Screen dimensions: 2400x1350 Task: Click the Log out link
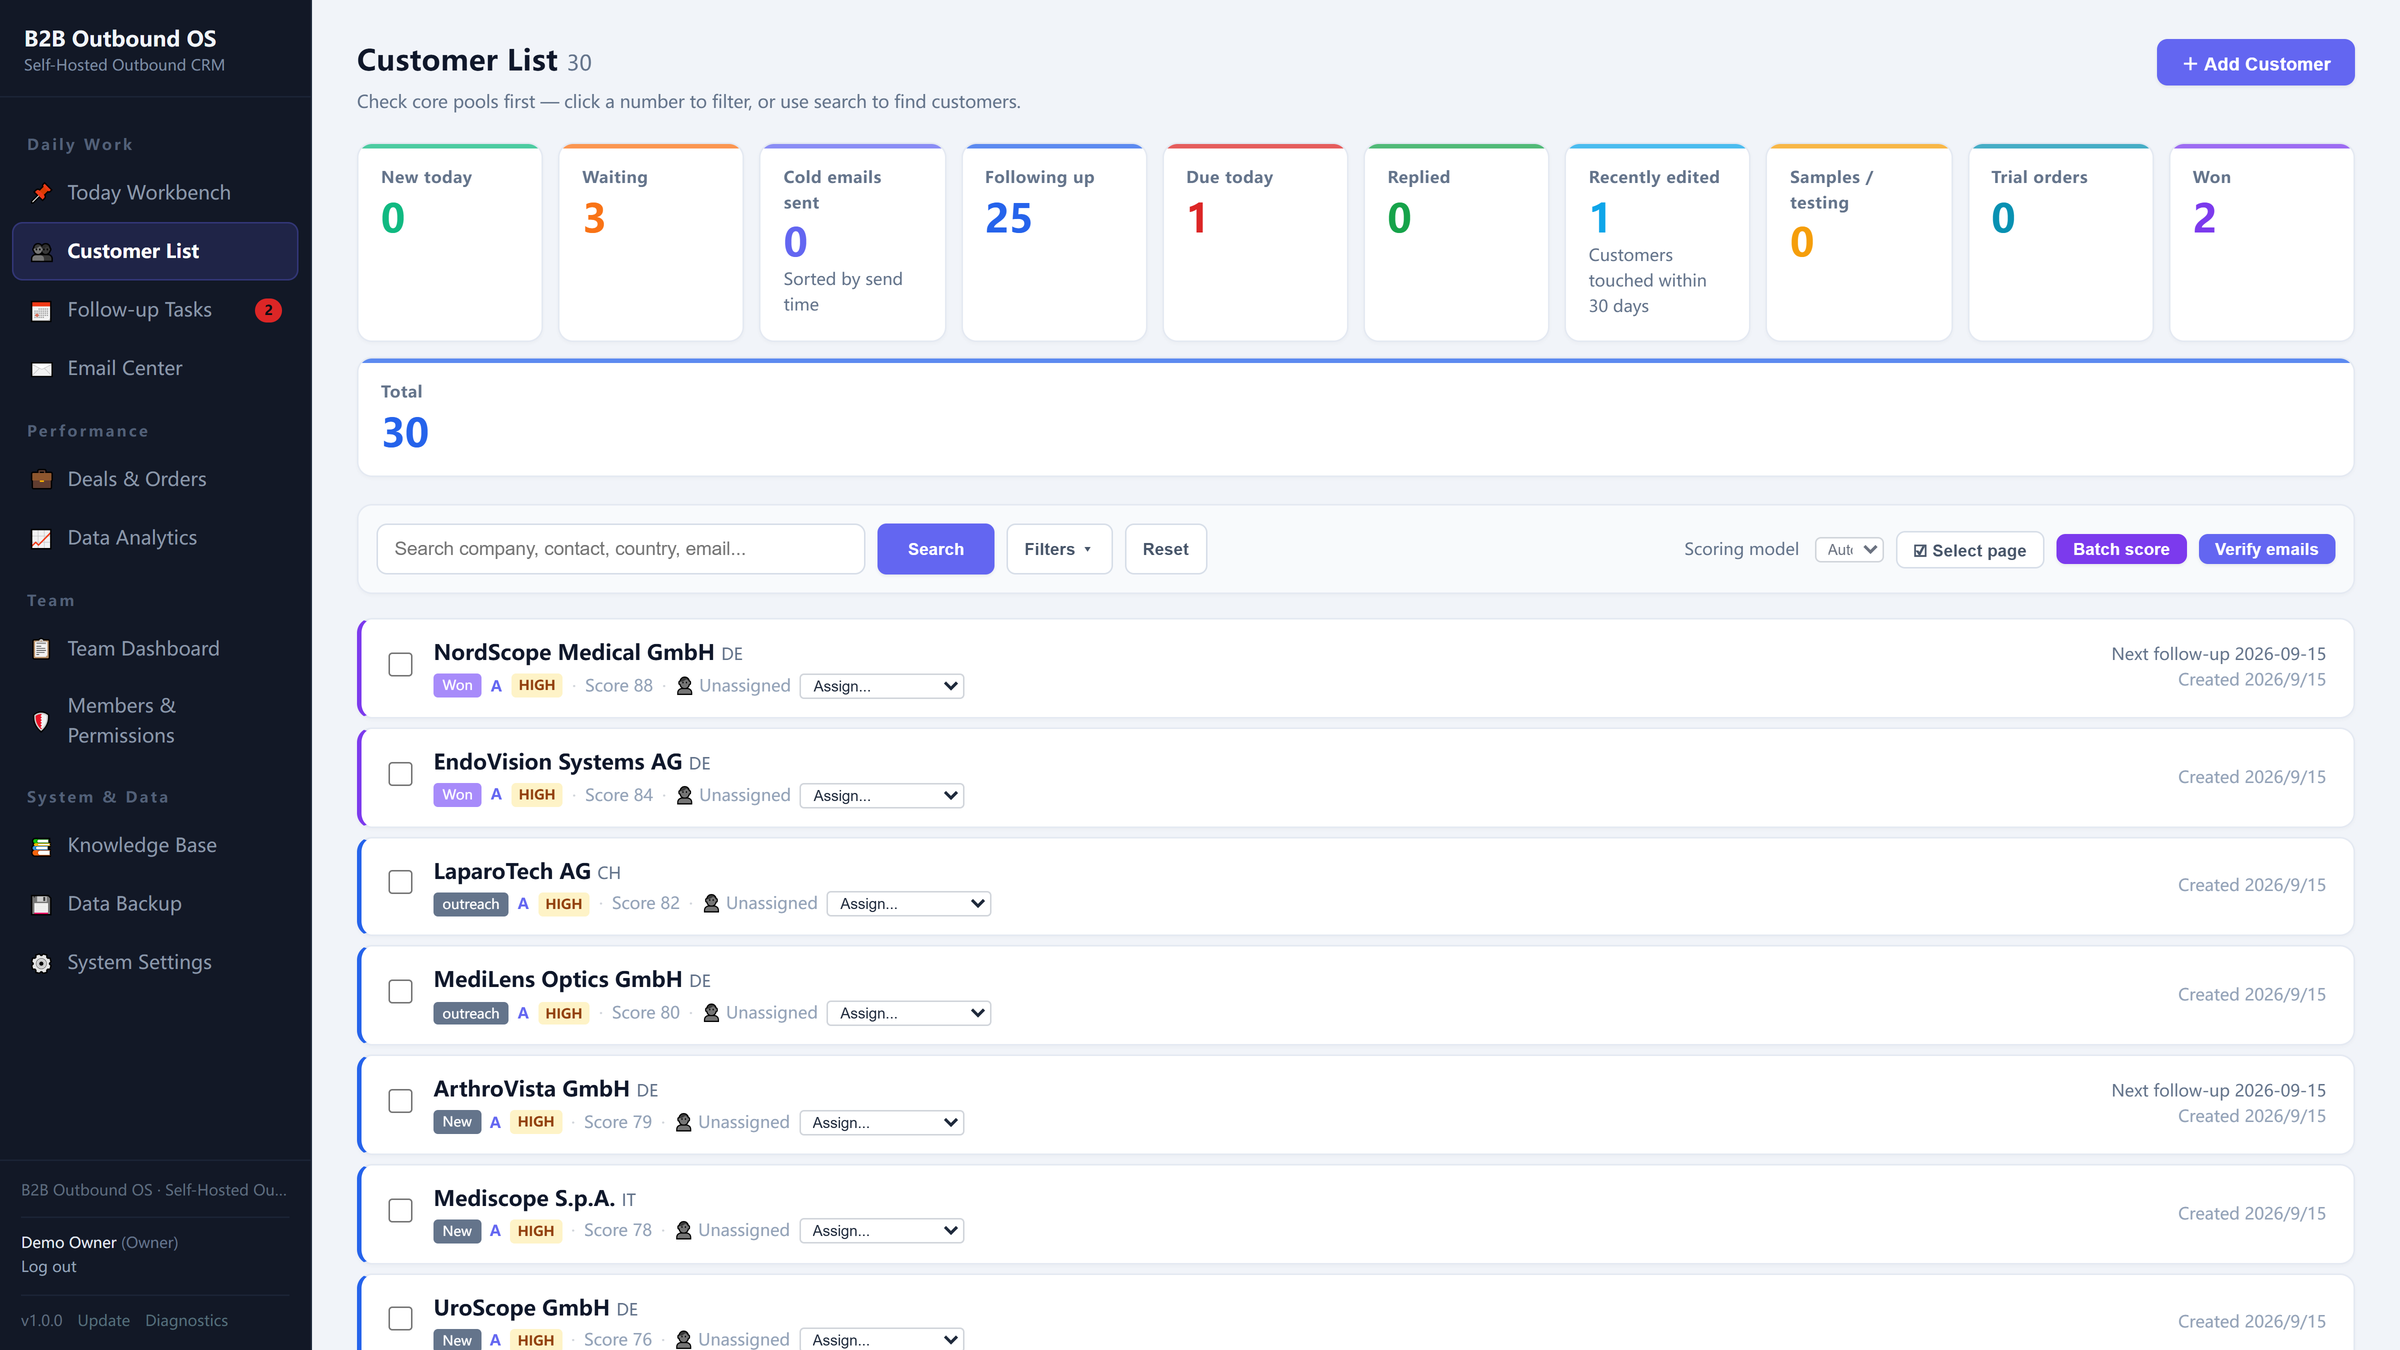tap(49, 1267)
